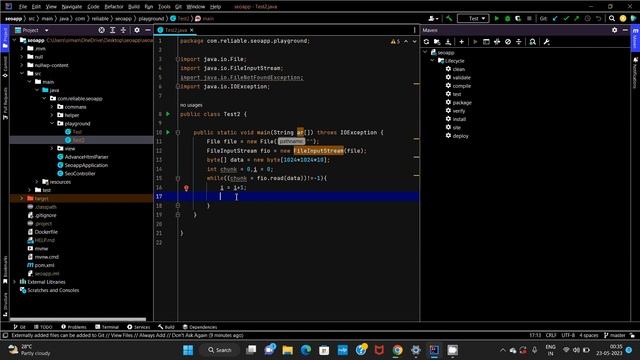This screenshot has height=360, width=640.
Task: Open the Project view selector dropdown
Action: [x=31, y=30]
